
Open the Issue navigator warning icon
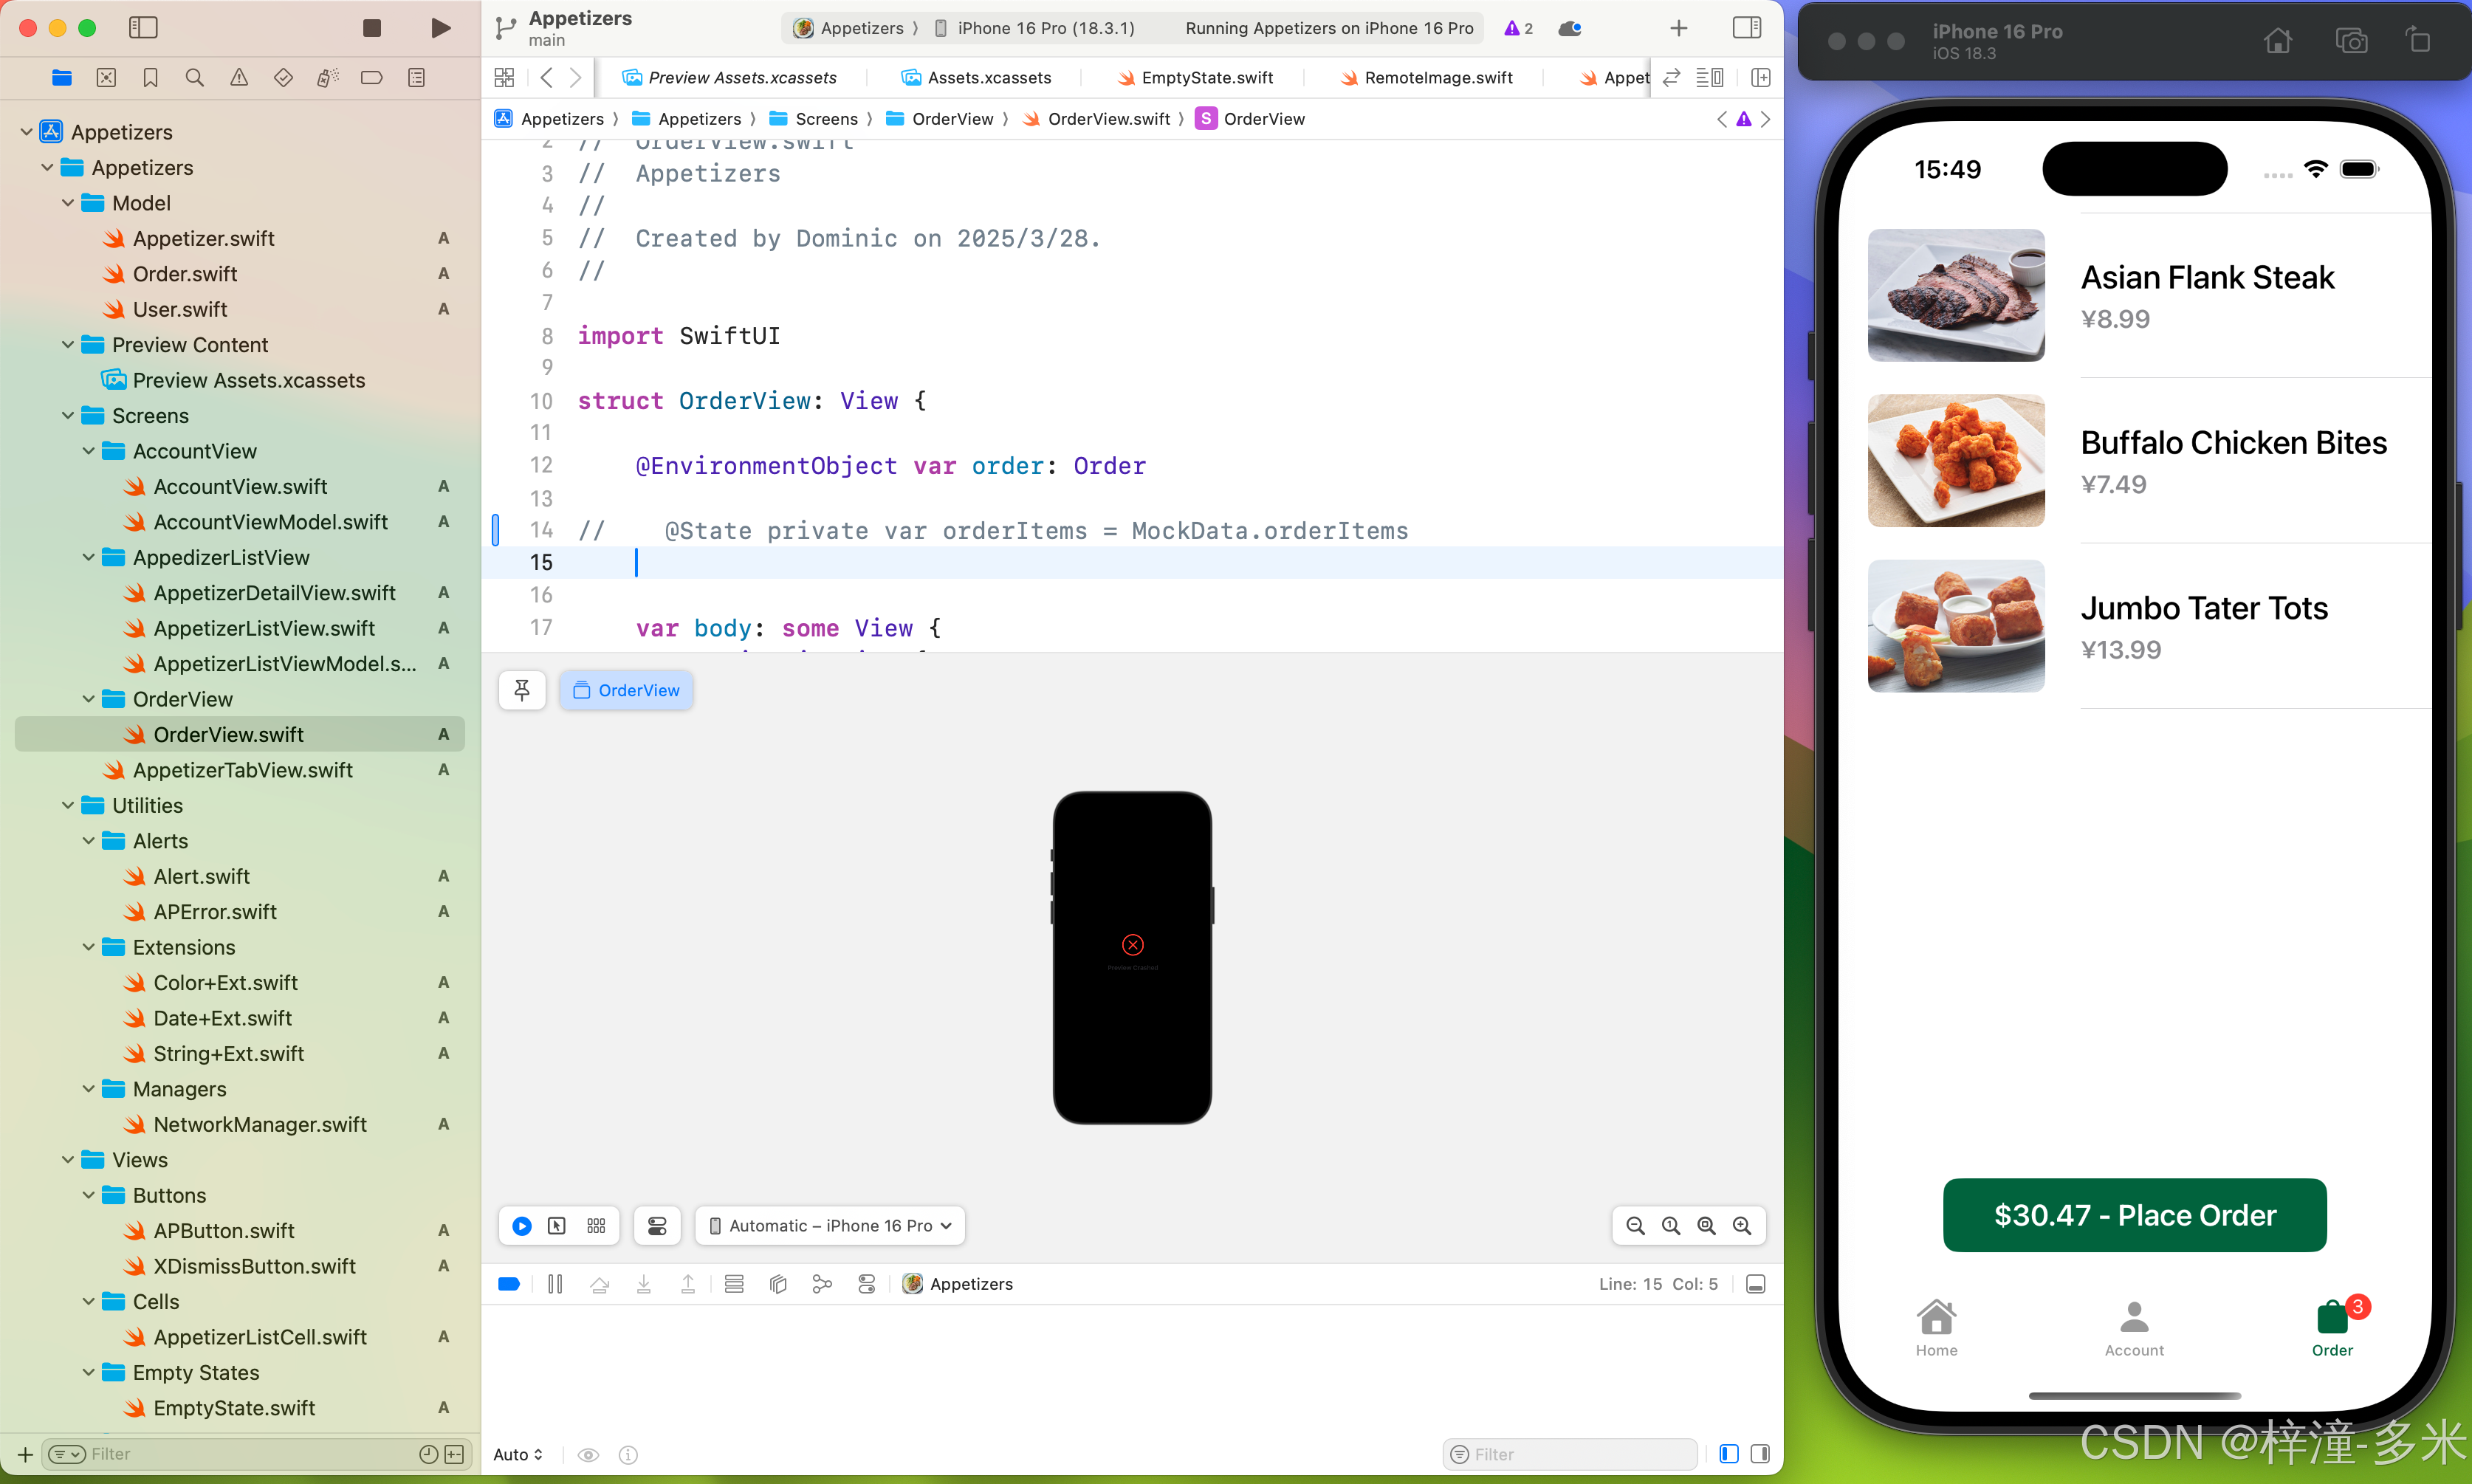239,78
